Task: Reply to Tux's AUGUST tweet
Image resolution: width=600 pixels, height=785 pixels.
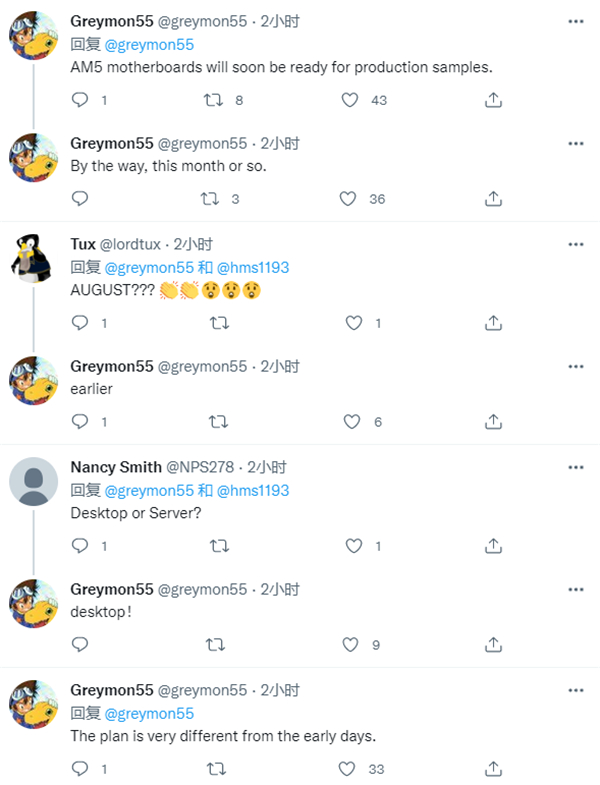Action: tap(81, 323)
